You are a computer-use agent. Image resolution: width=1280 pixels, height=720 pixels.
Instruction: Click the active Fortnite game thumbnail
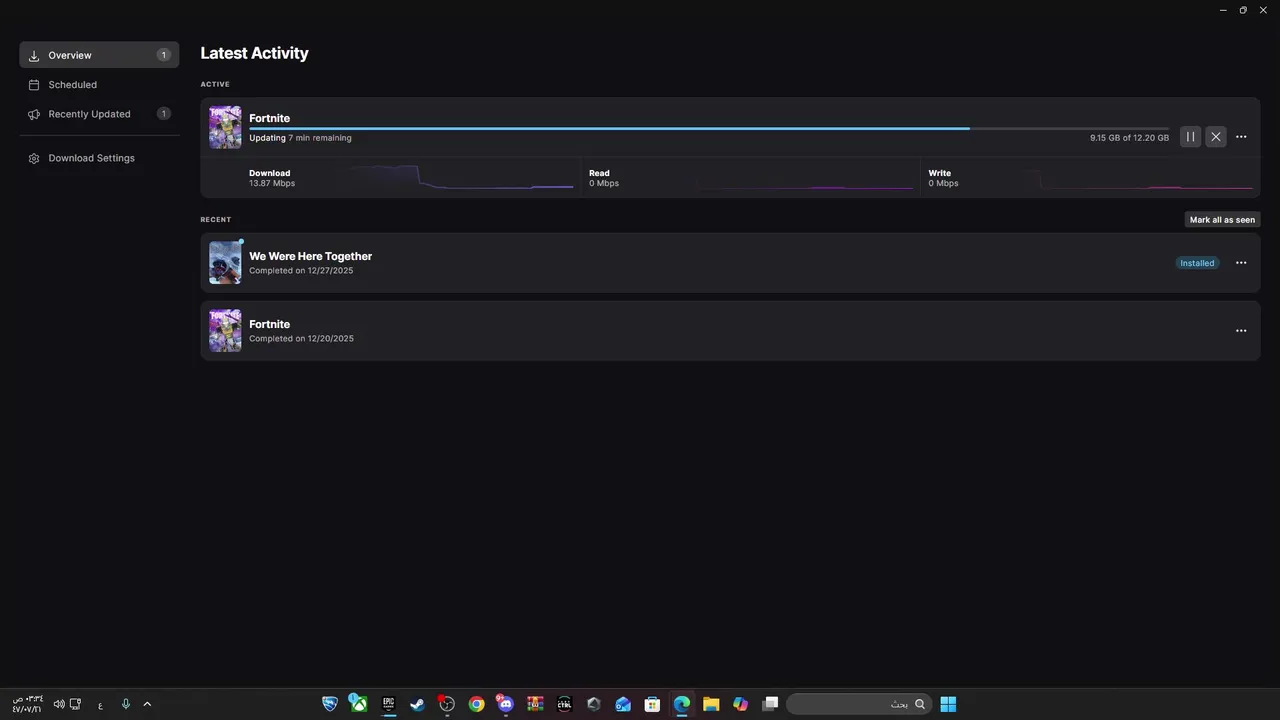tap(225, 127)
